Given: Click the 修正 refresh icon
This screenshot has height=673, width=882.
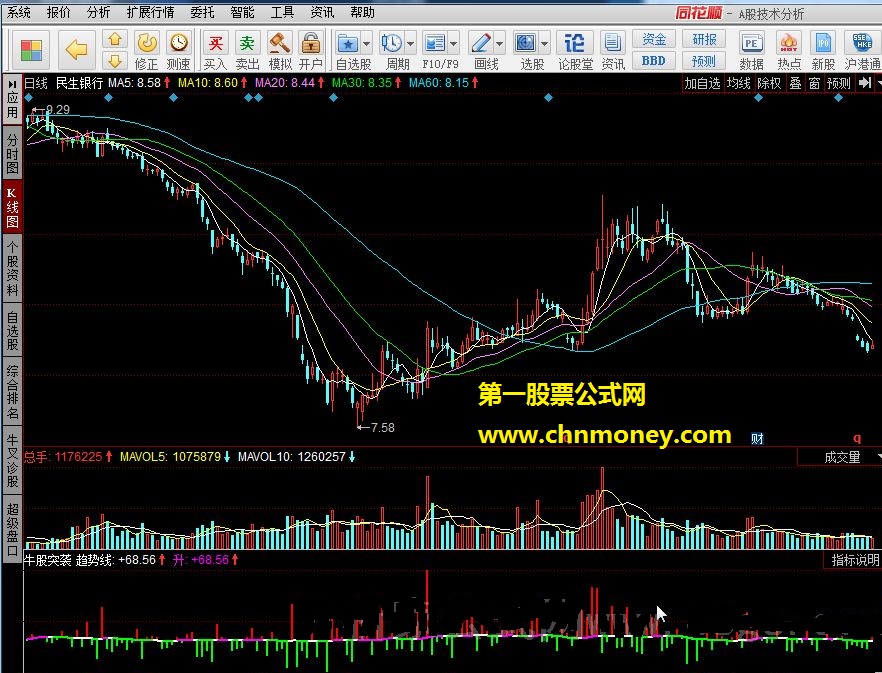Looking at the screenshot, I should coord(147,43).
